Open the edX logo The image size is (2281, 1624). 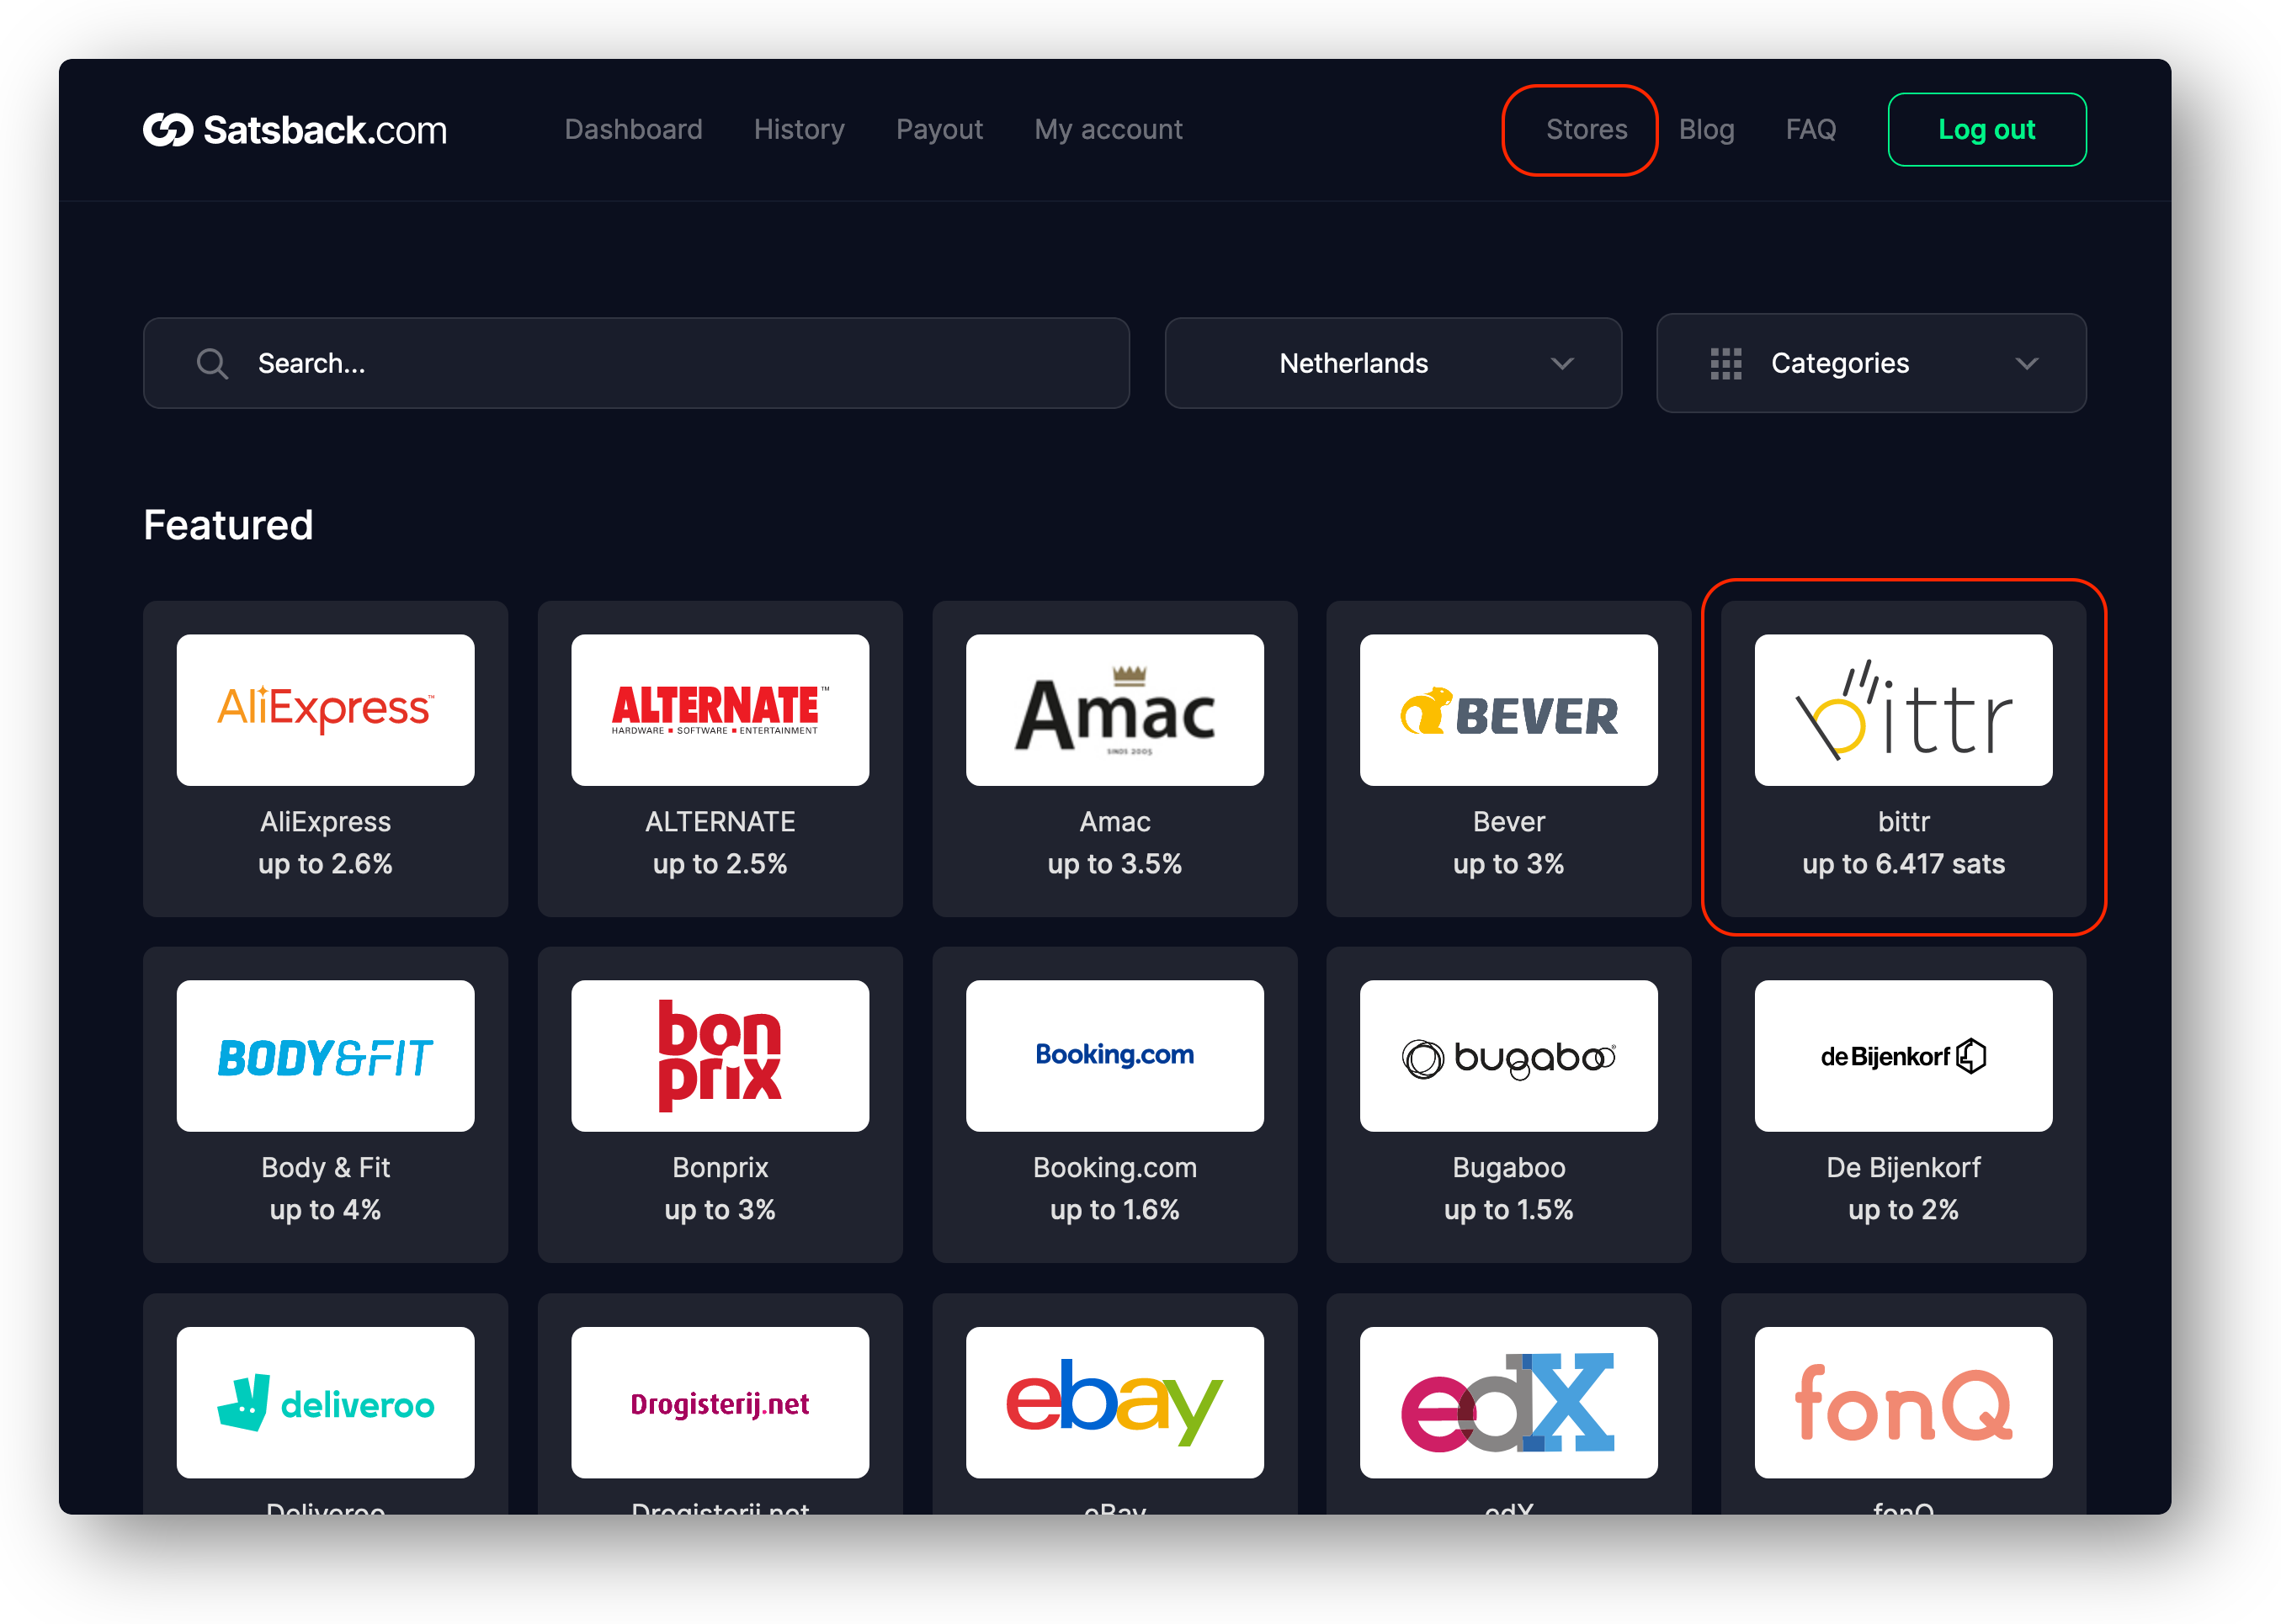pos(1508,1402)
